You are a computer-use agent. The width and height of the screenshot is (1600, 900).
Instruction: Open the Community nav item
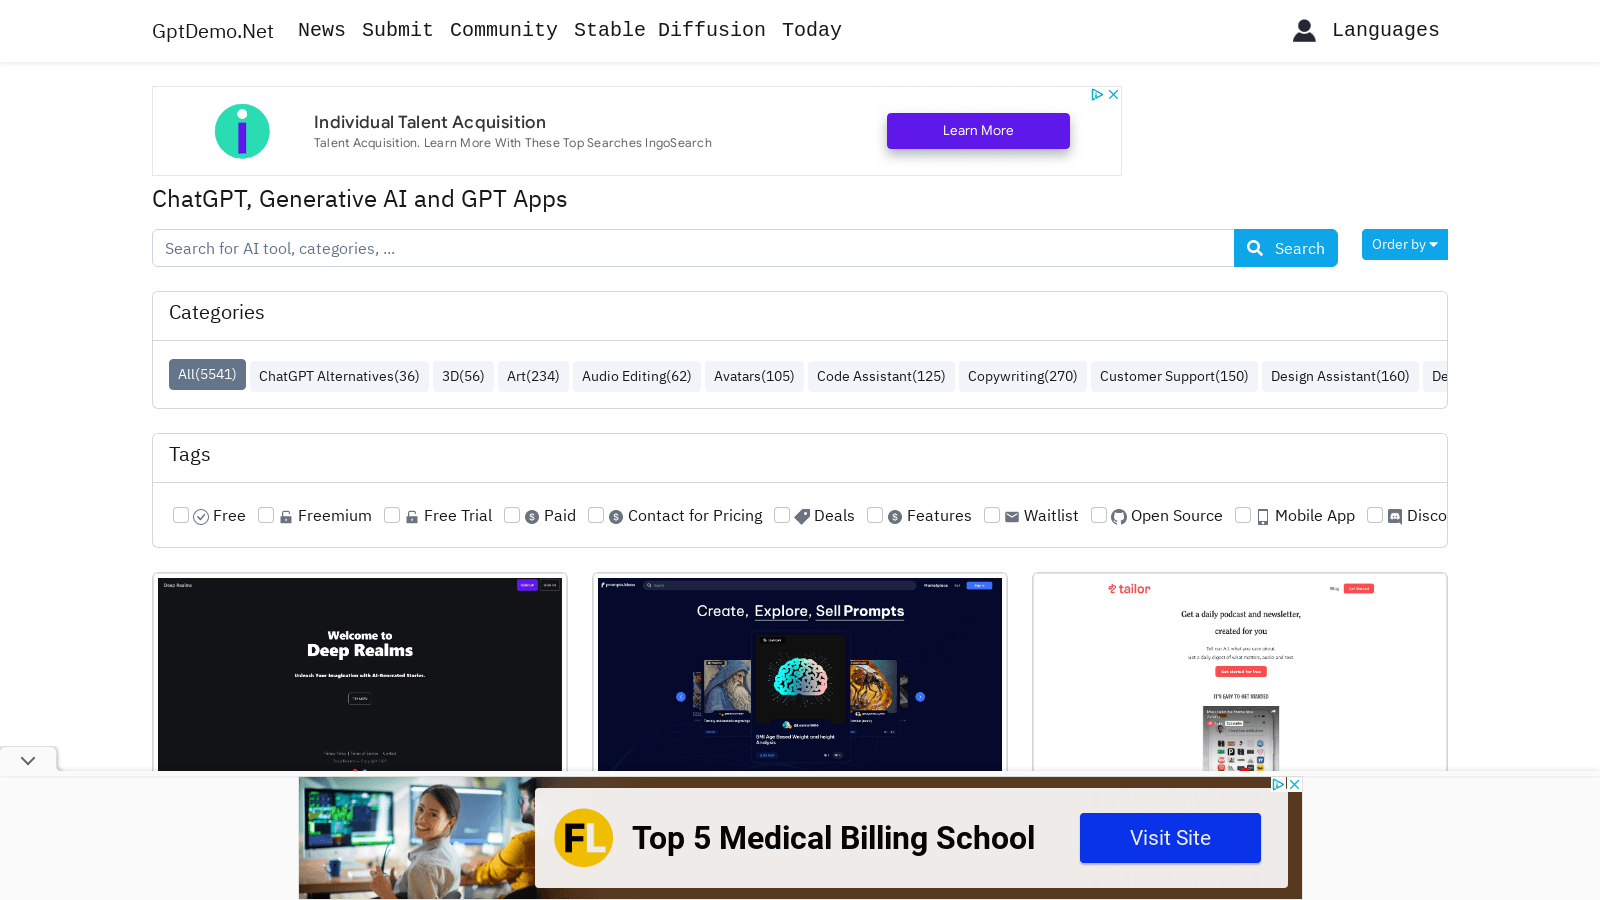[x=503, y=30]
